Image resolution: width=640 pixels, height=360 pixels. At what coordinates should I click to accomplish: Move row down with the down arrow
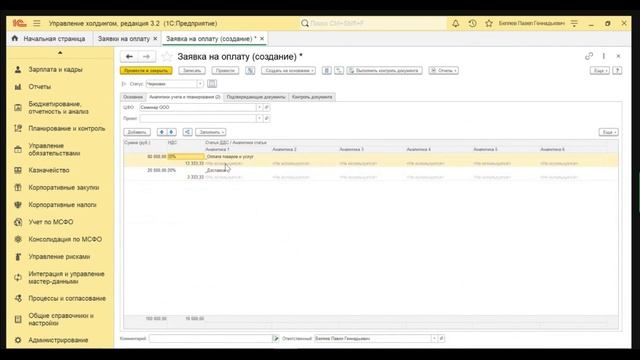click(172, 132)
